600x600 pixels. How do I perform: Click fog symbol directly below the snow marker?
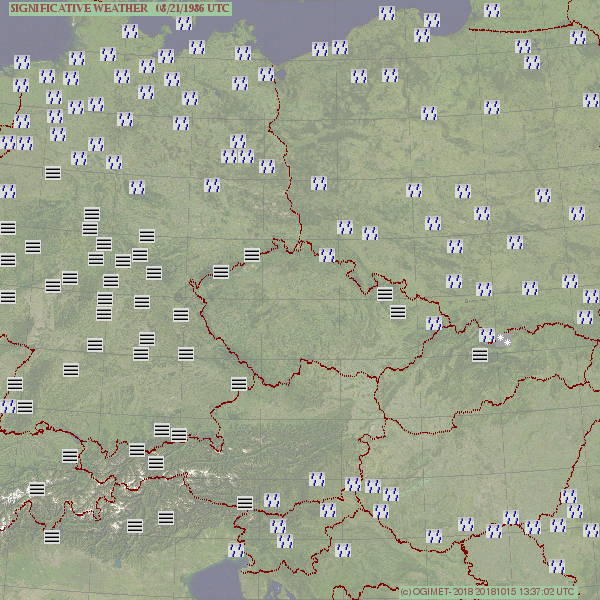tap(480, 354)
